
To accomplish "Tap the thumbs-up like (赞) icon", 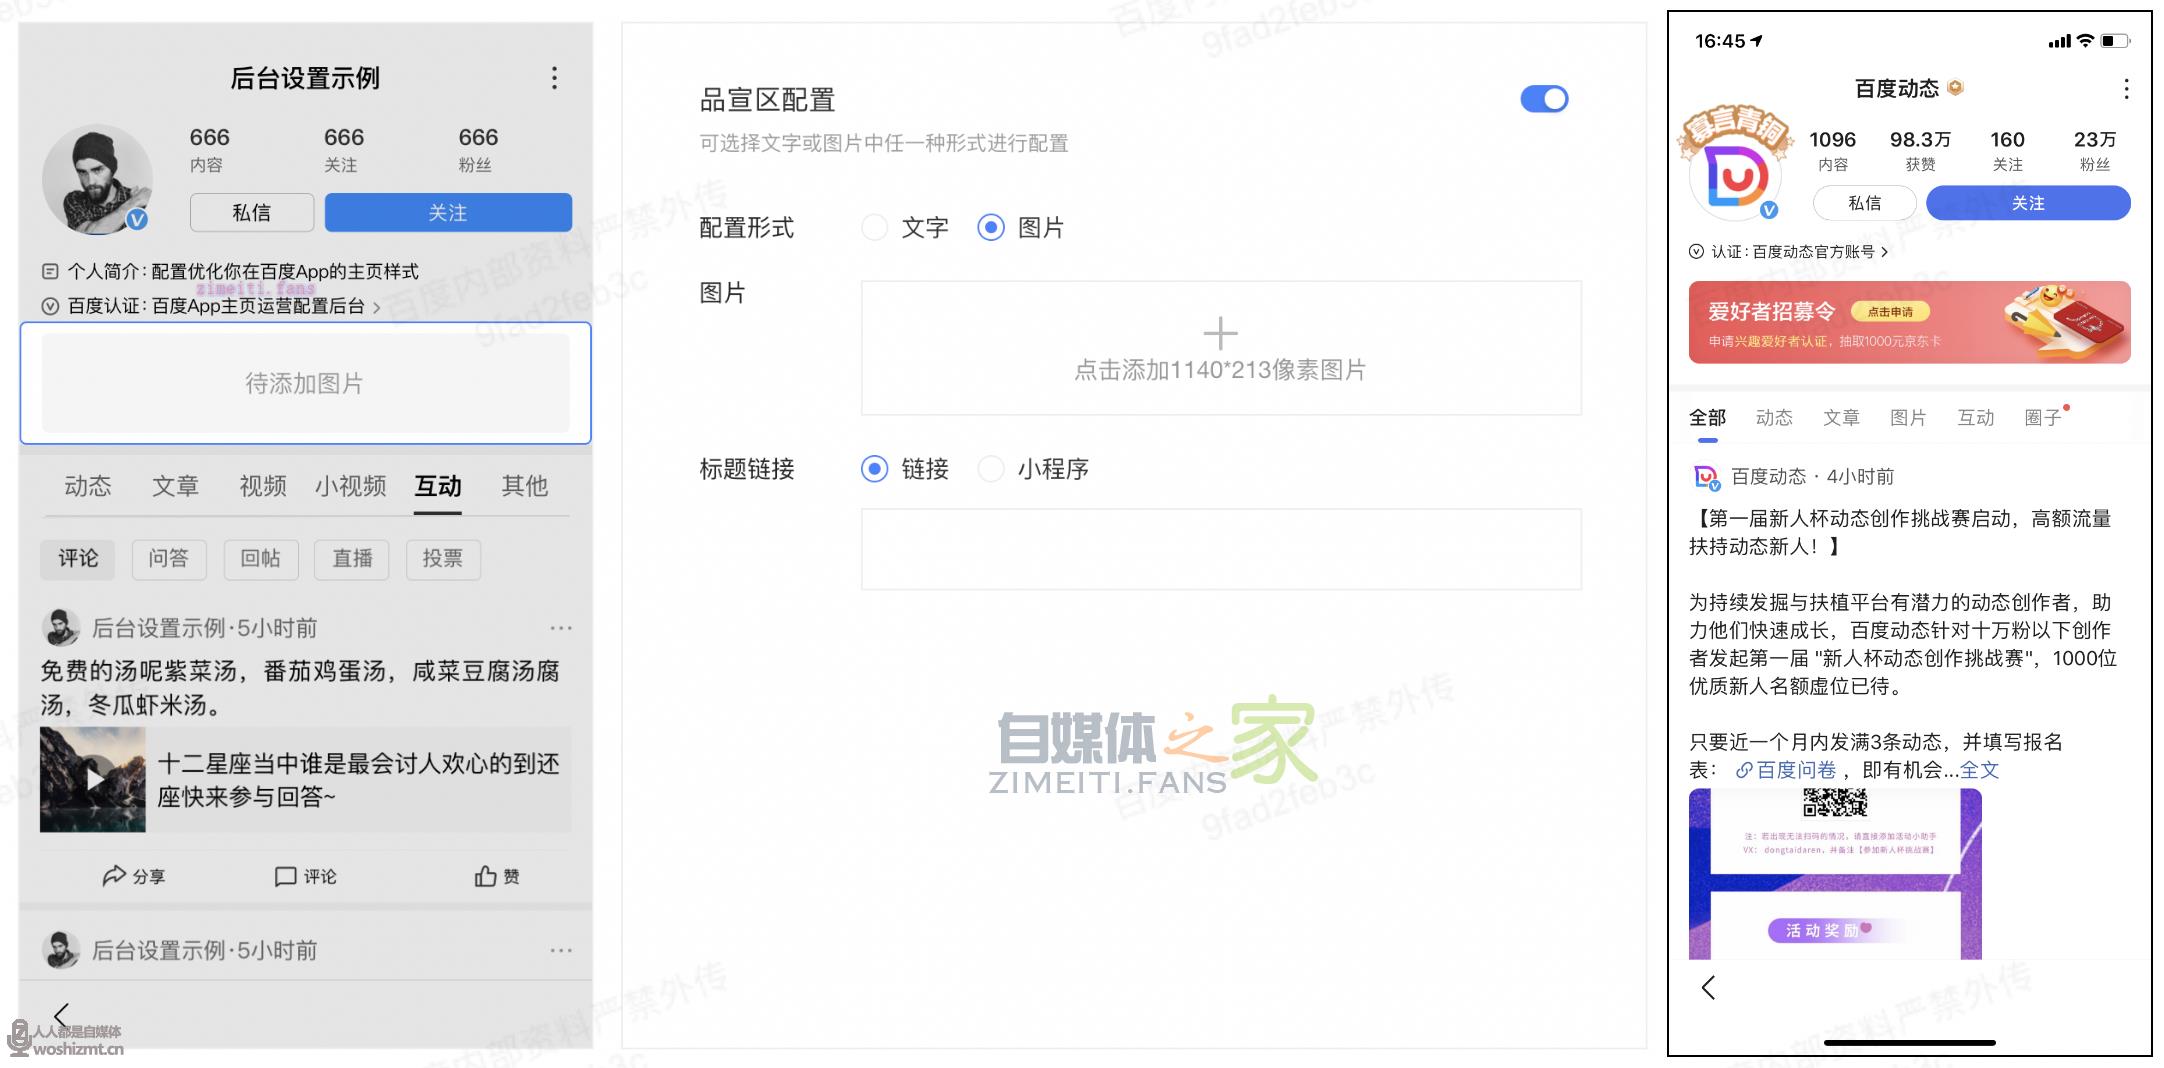I will coord(486,876).
